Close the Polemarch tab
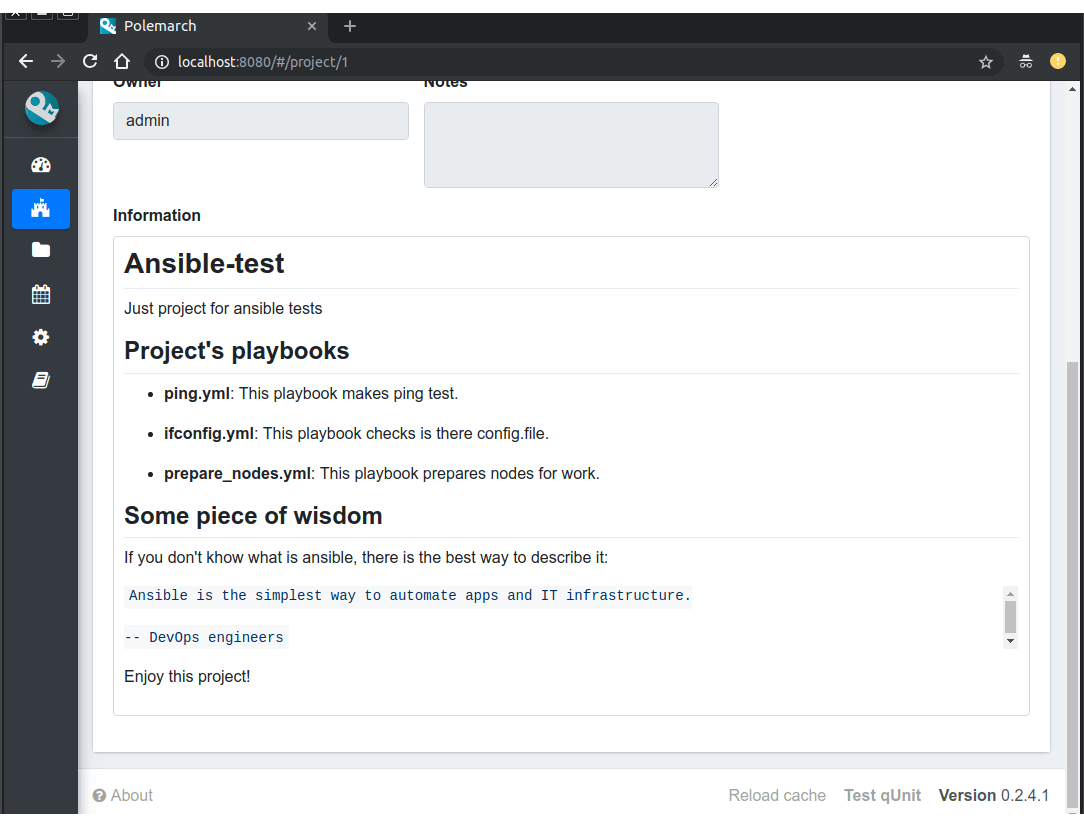 [x=312, y=26]
